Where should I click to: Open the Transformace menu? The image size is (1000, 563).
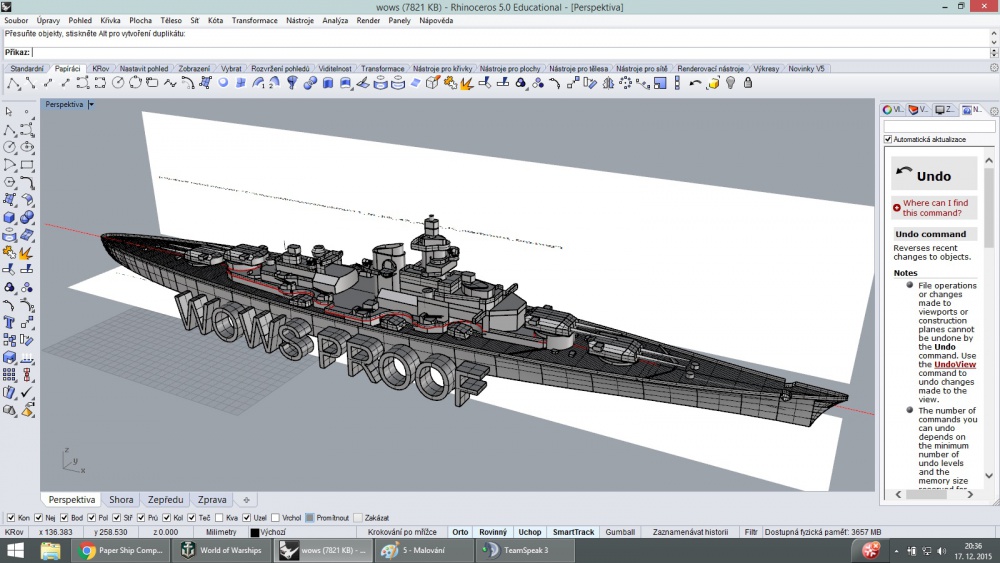click(x=254, y=20)
